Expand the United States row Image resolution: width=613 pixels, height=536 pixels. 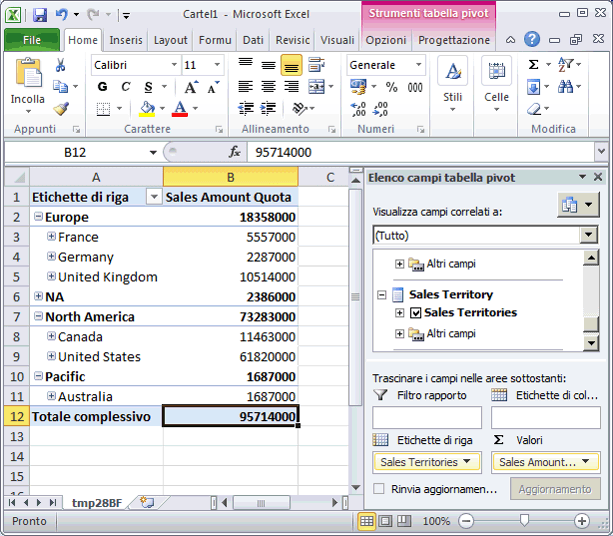click(x=51, y=356)
